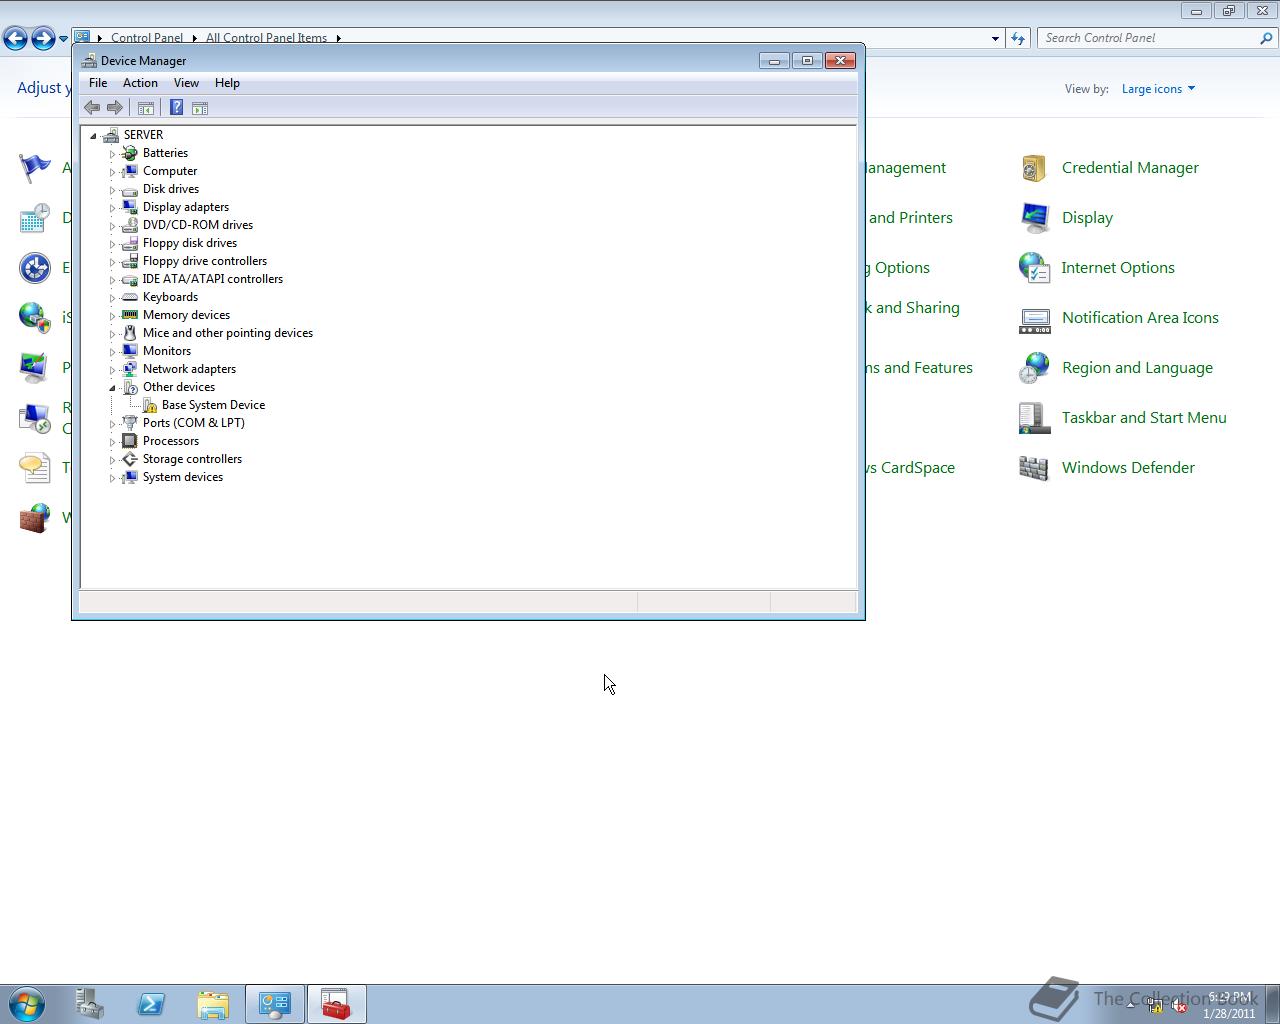The image size is (1280, 1024).
Task: Select Mice and other pointing devices
Action: (x=228, y=333)
